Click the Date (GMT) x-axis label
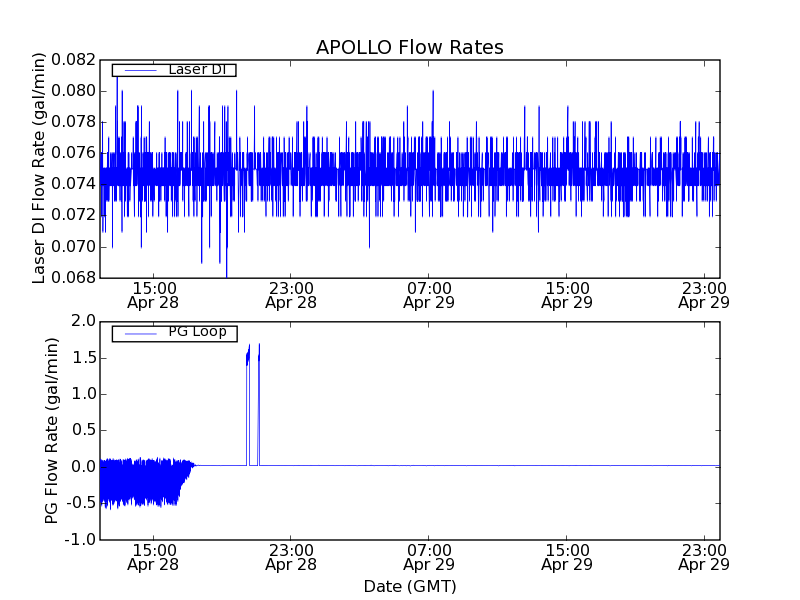800x600 pixels. [409, 586]
